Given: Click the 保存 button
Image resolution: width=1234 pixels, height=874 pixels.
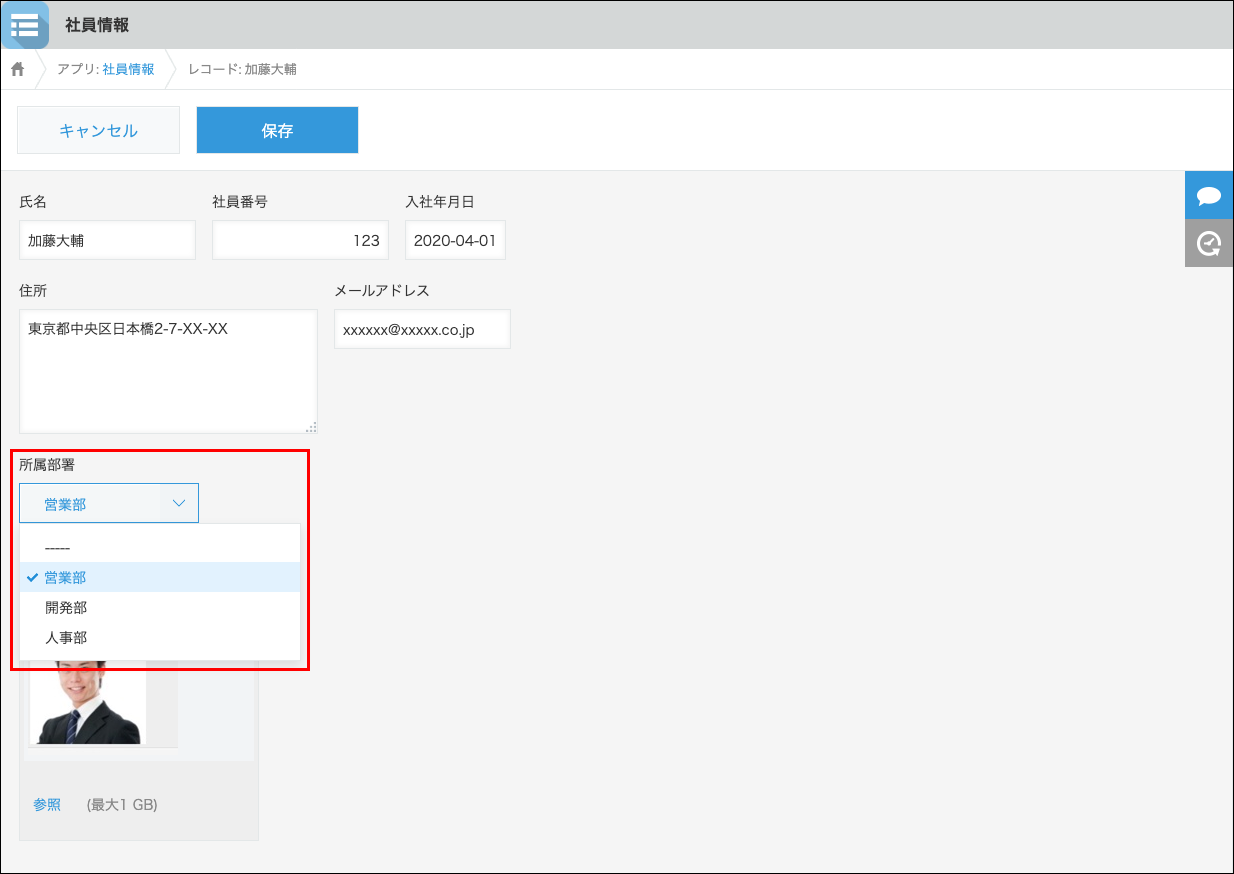Looking at the screenshot, I should 277,130.
